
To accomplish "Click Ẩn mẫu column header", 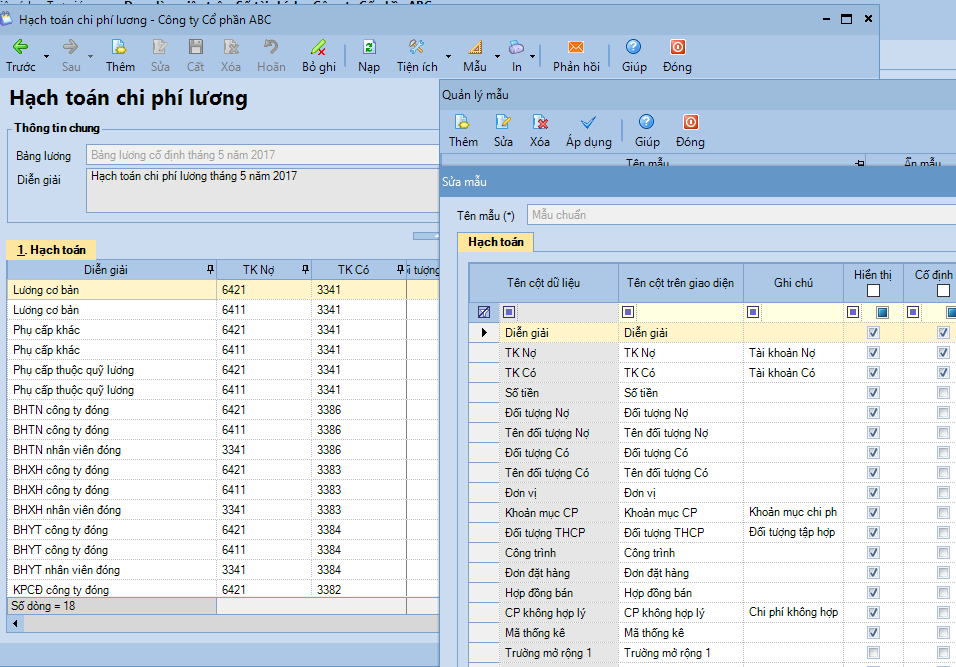I will pos(922,162).
